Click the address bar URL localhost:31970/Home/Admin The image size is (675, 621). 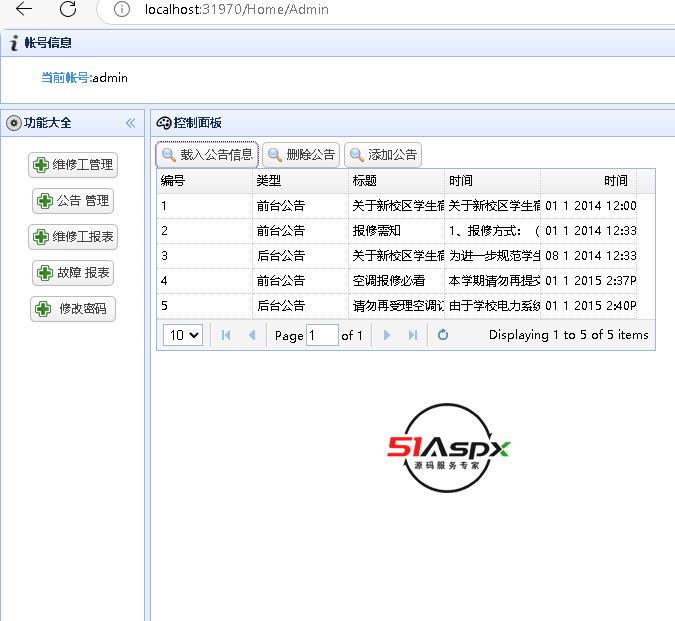(x=237, y=9)
